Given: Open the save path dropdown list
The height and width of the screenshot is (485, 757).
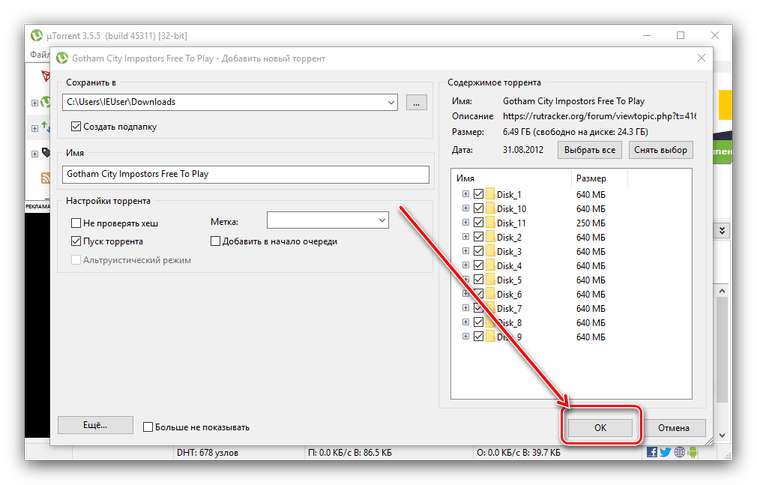Looking at the screenshot, I should click(x=390, y=102).
